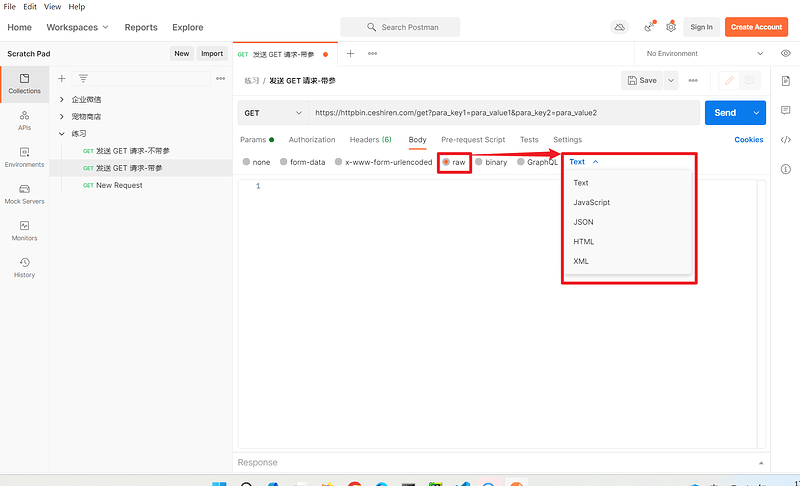Open the code snippet icon in right sidebar
Image resolution: width=800 pixels, height=486 pixels.
pyautogui.click(x=786, y=140)
